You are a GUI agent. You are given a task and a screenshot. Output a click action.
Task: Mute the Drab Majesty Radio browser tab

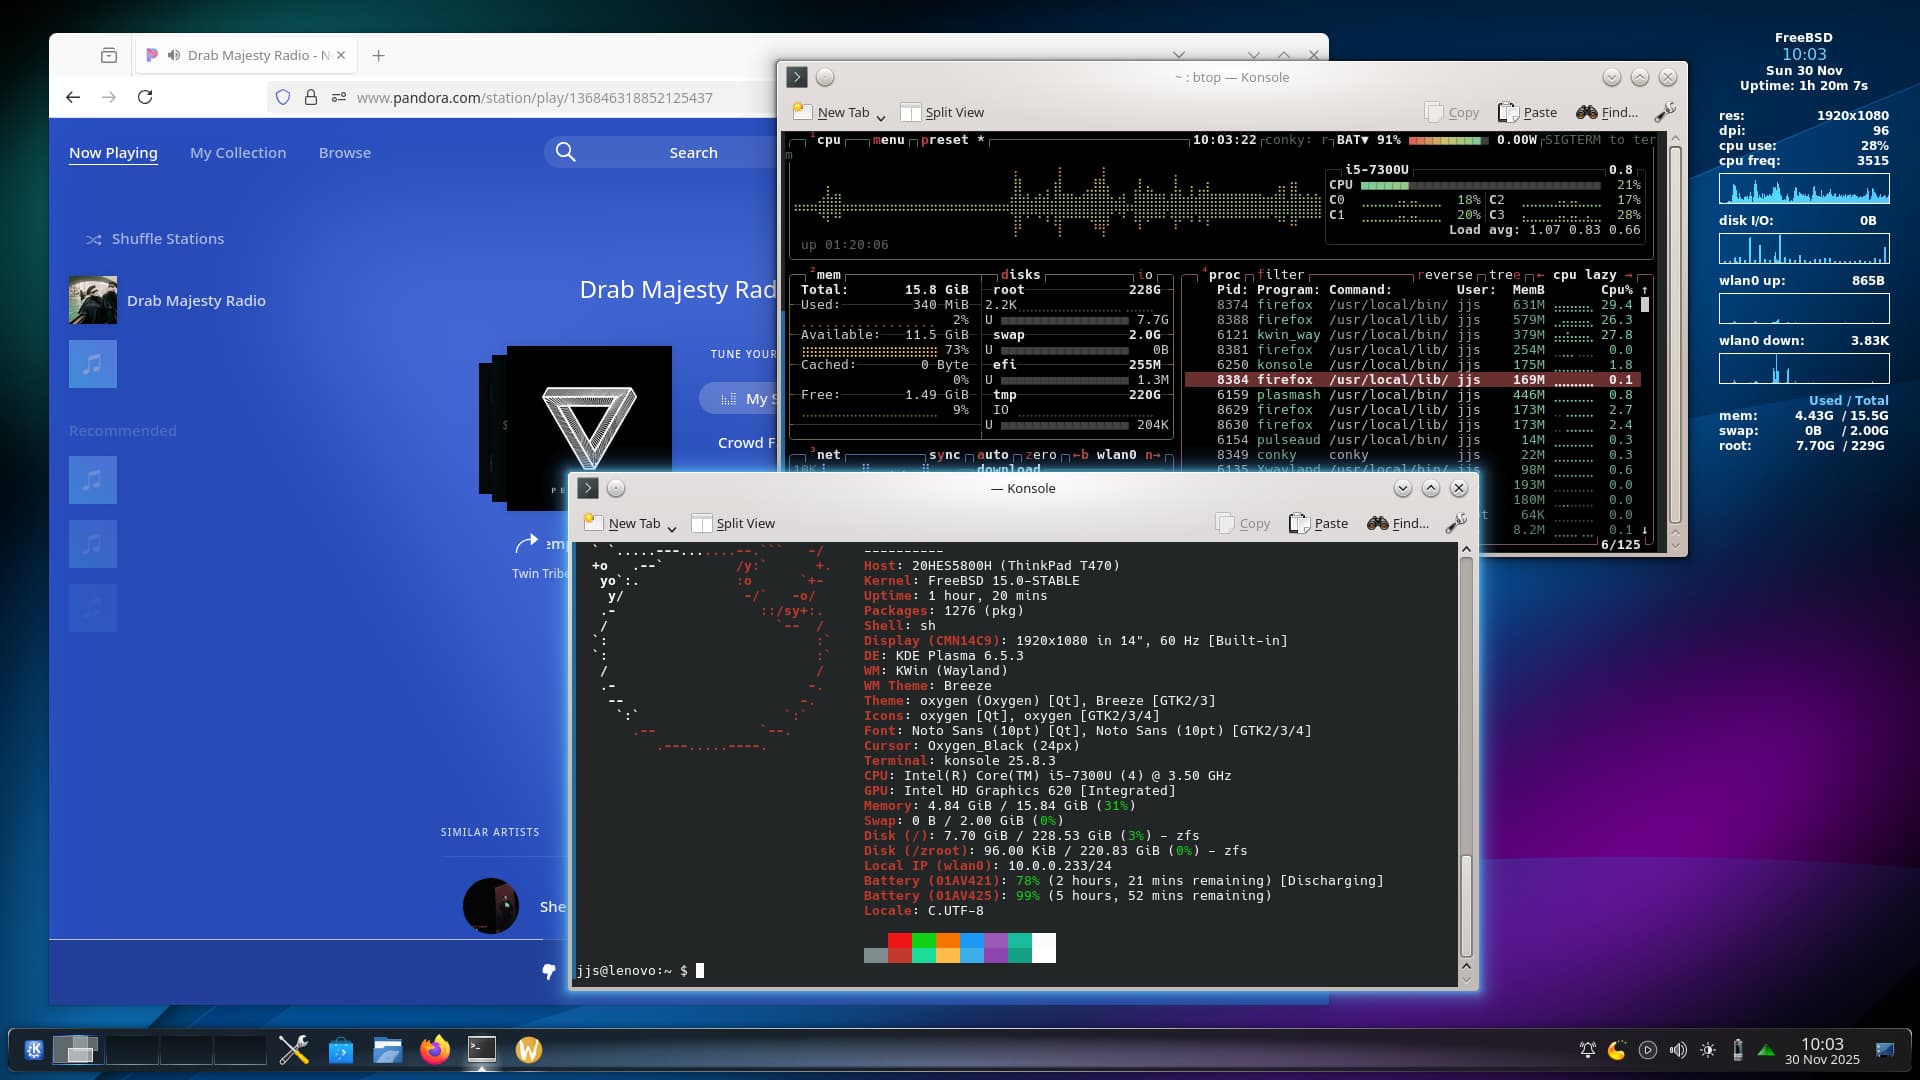[x=174, y=55]
